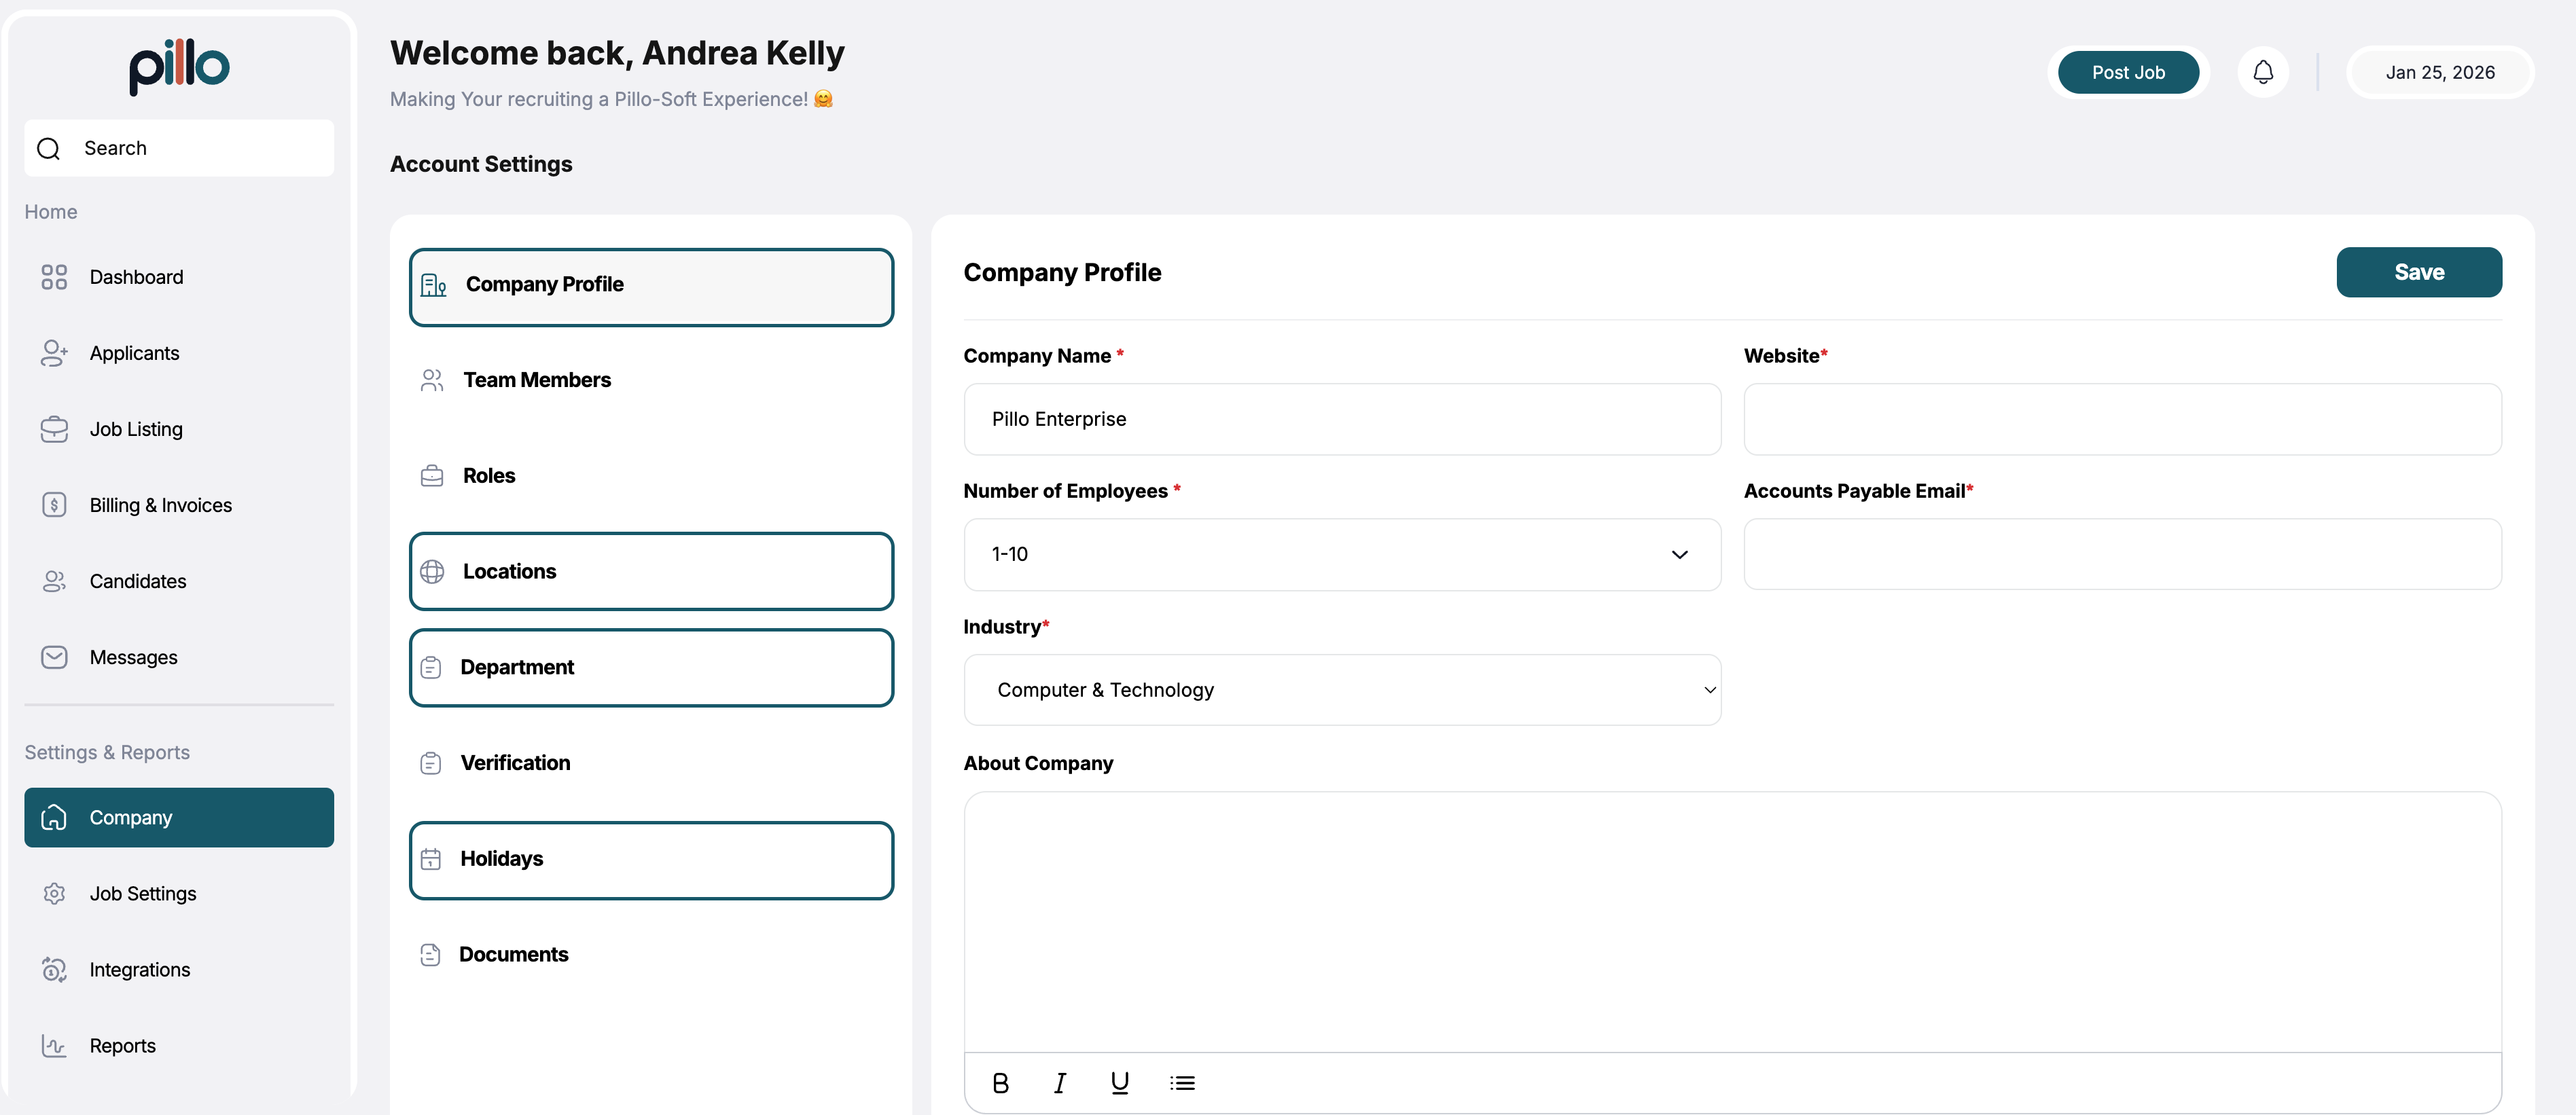
Task: Open Job Settings in sidebar
Action: click(x=179, y=893)
